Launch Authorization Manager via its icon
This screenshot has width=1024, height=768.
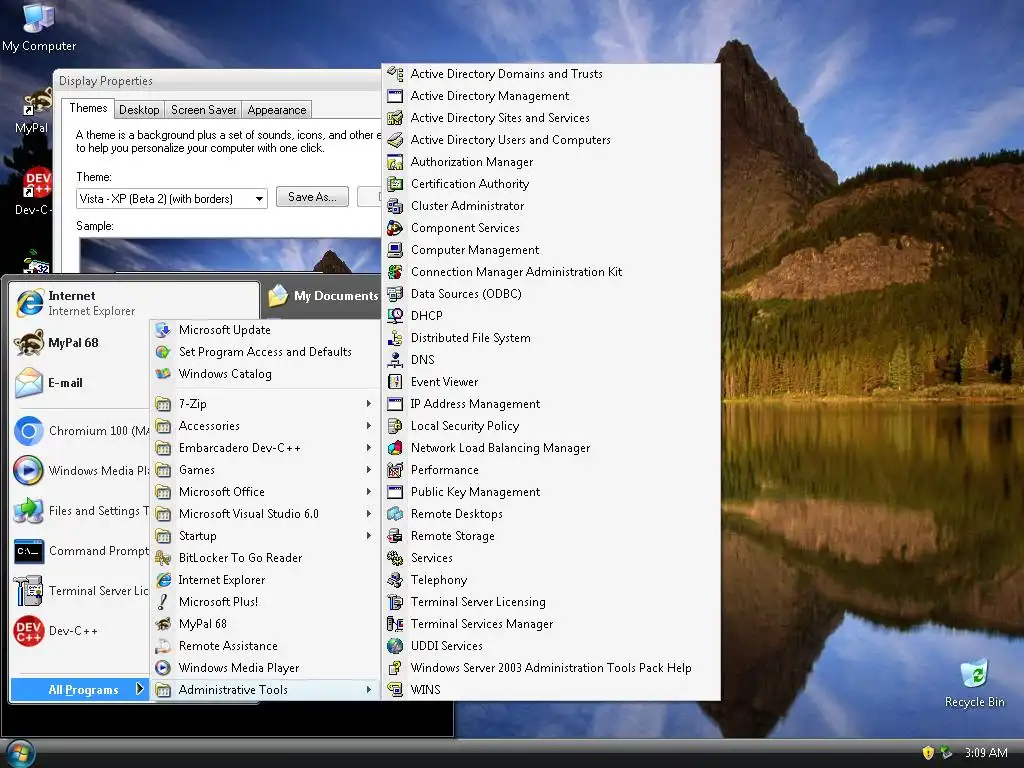395,162
